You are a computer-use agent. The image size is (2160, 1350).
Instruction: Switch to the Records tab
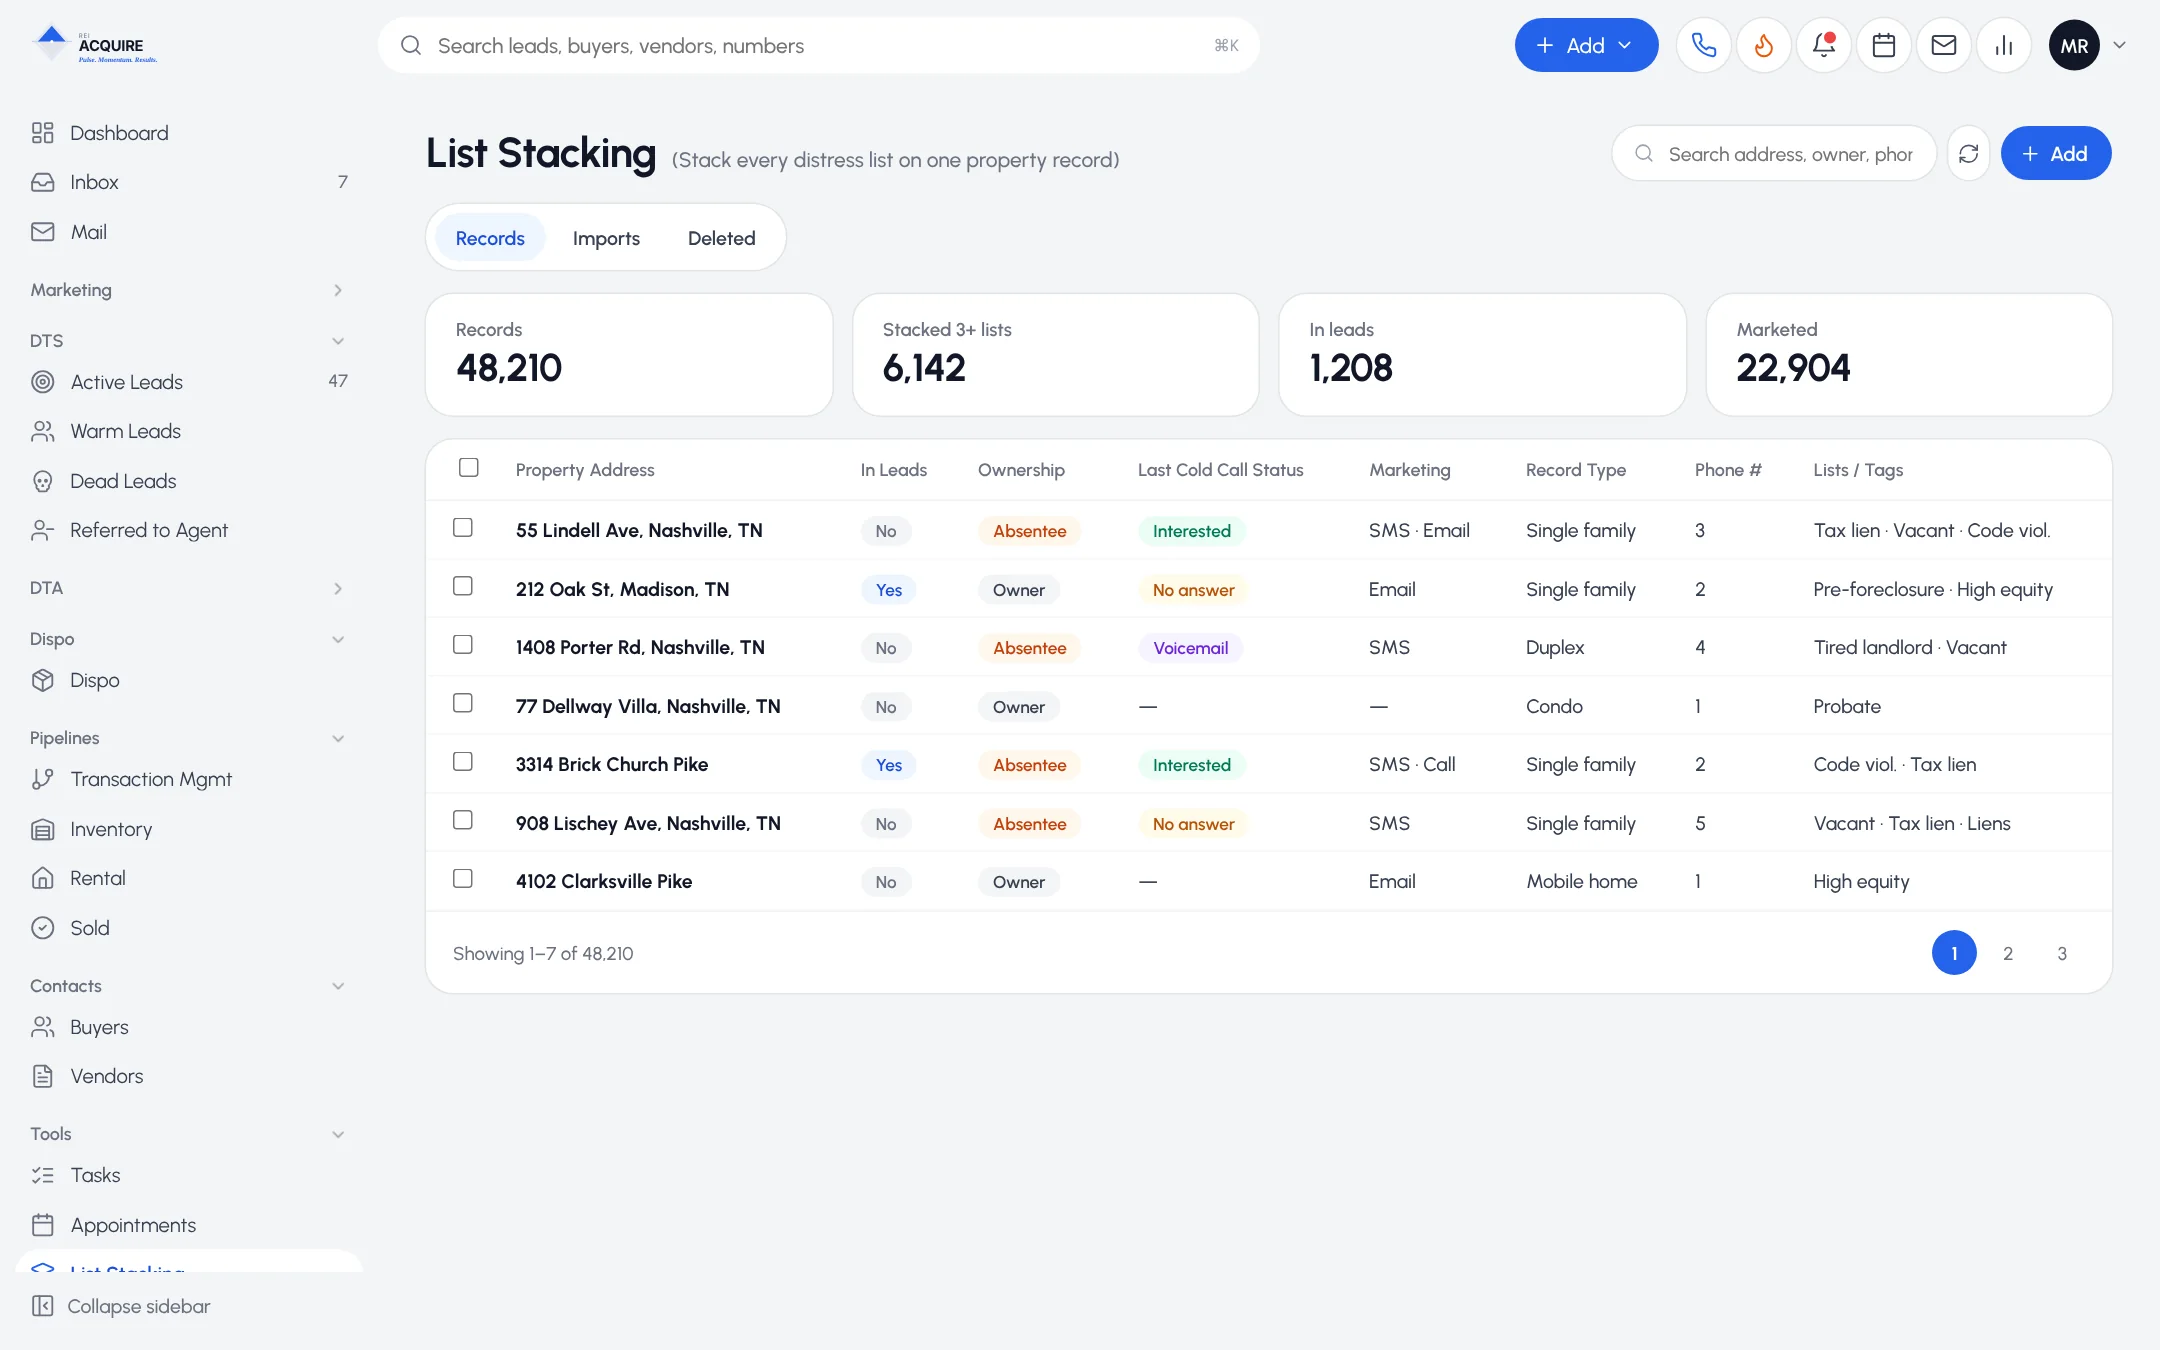(x=490, y=238)
